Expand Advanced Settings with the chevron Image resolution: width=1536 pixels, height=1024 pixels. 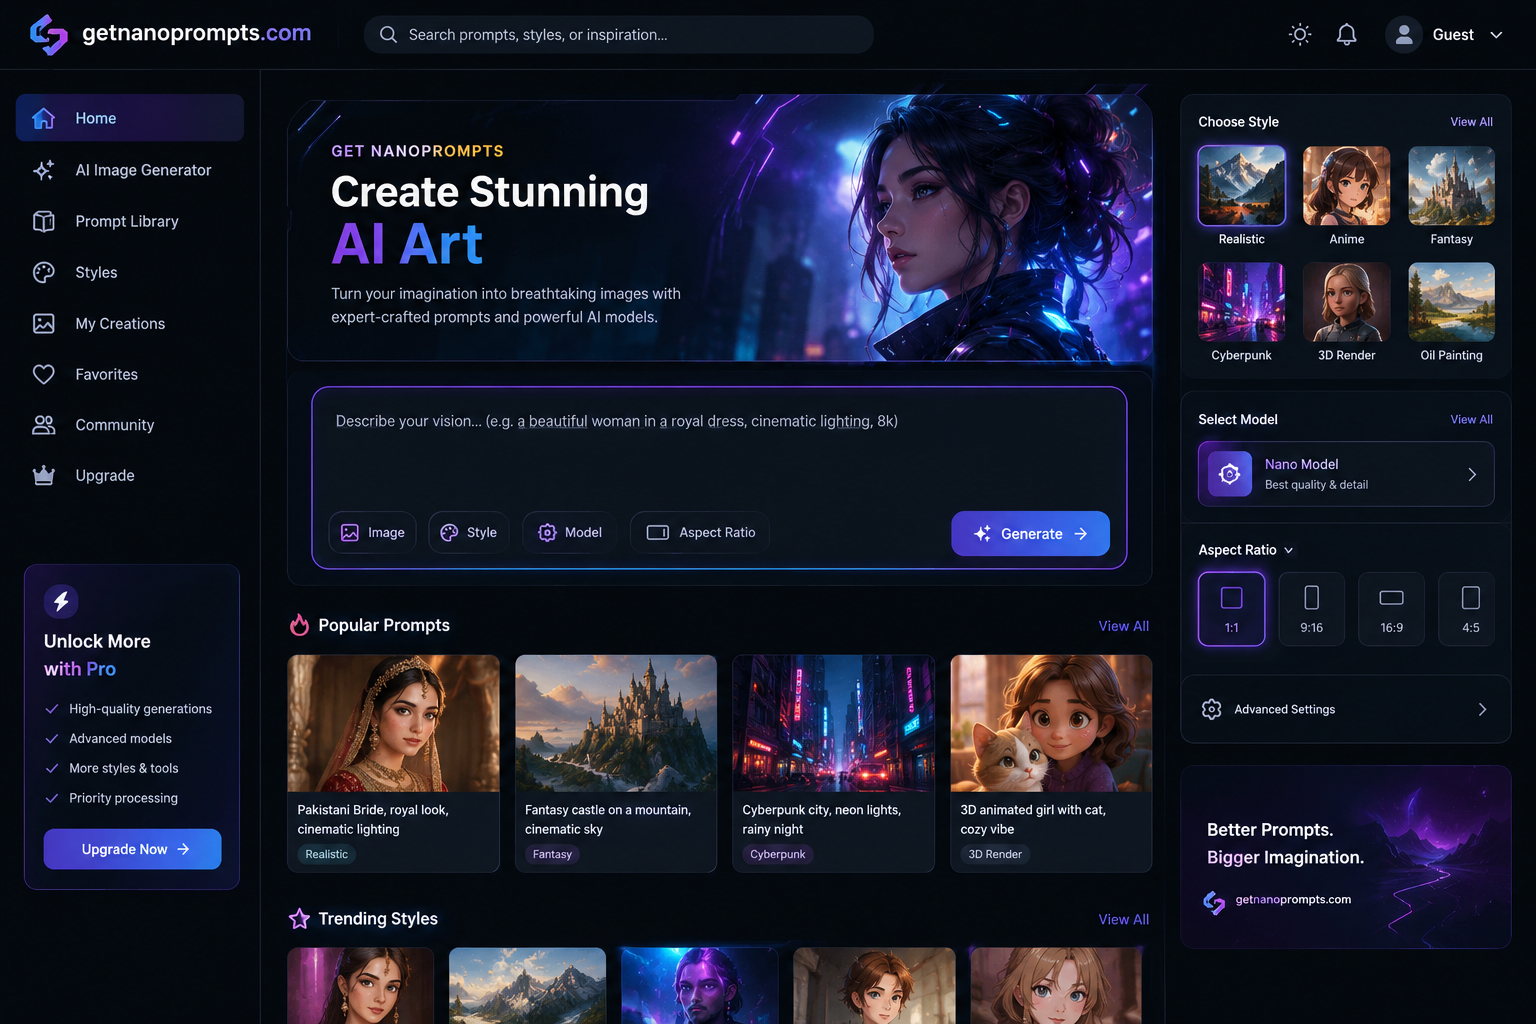[1483, 710]
